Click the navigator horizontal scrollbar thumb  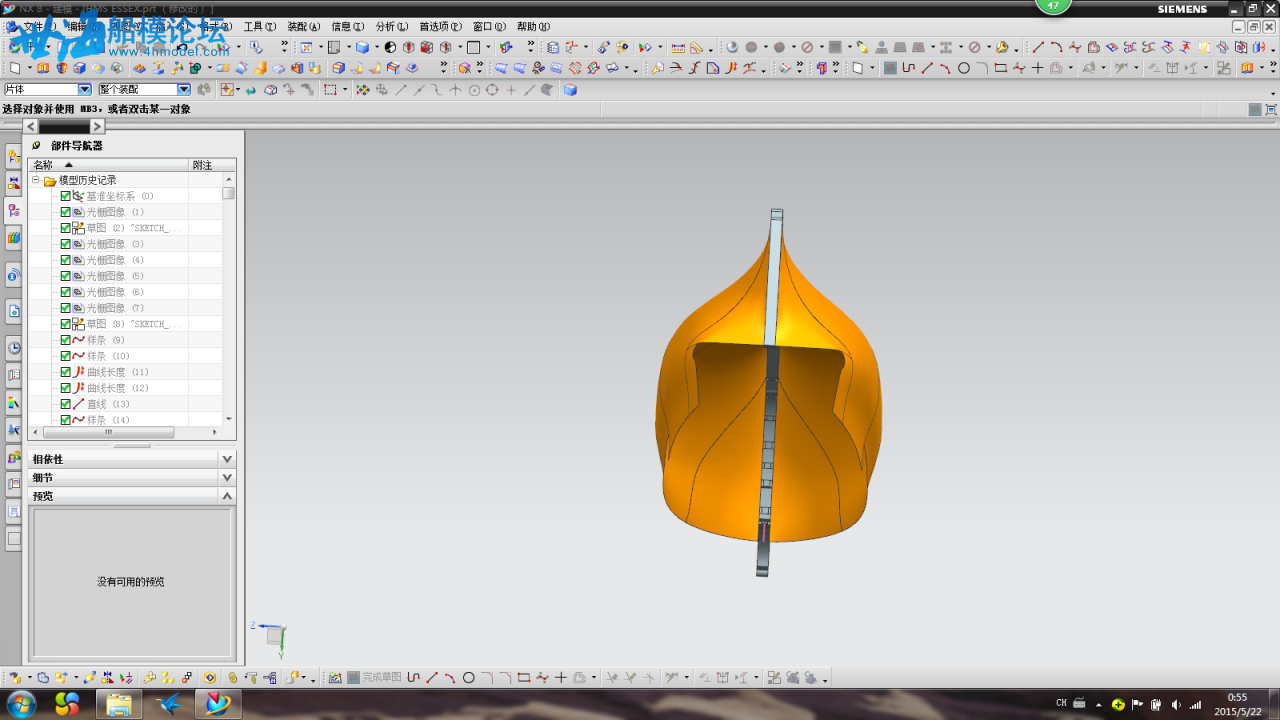[x=108, y=433]
